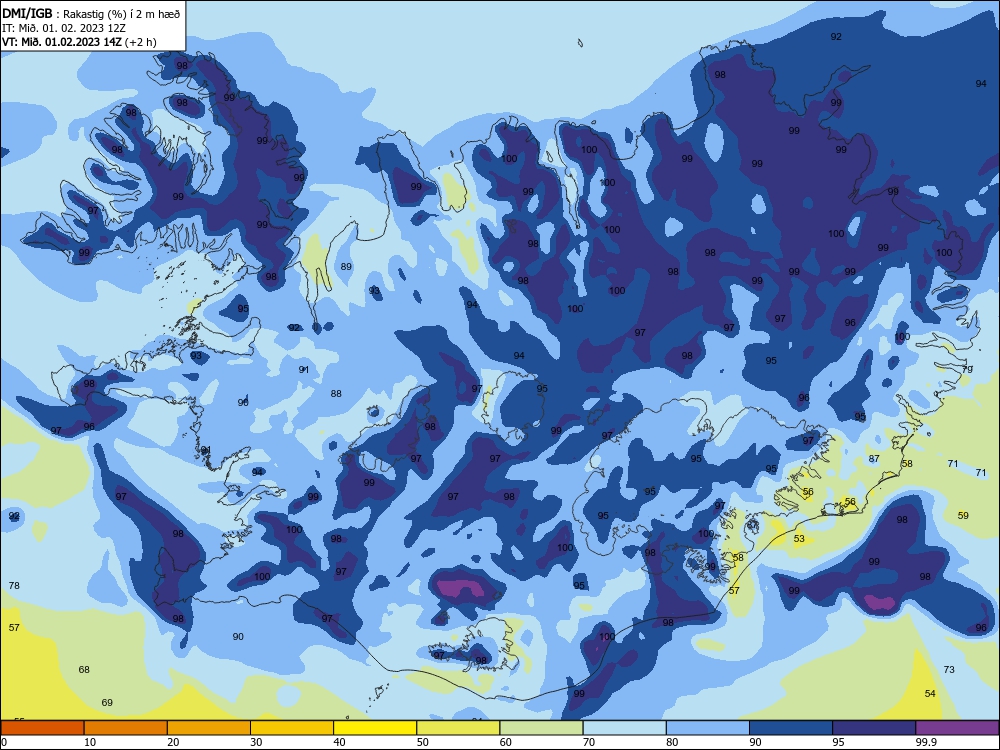Image resolution: width=1000 pixels, height=750 pixels.
Task: Click the legend scale label '99.9'
Action: pyautogui.click(x=926, y=742)
